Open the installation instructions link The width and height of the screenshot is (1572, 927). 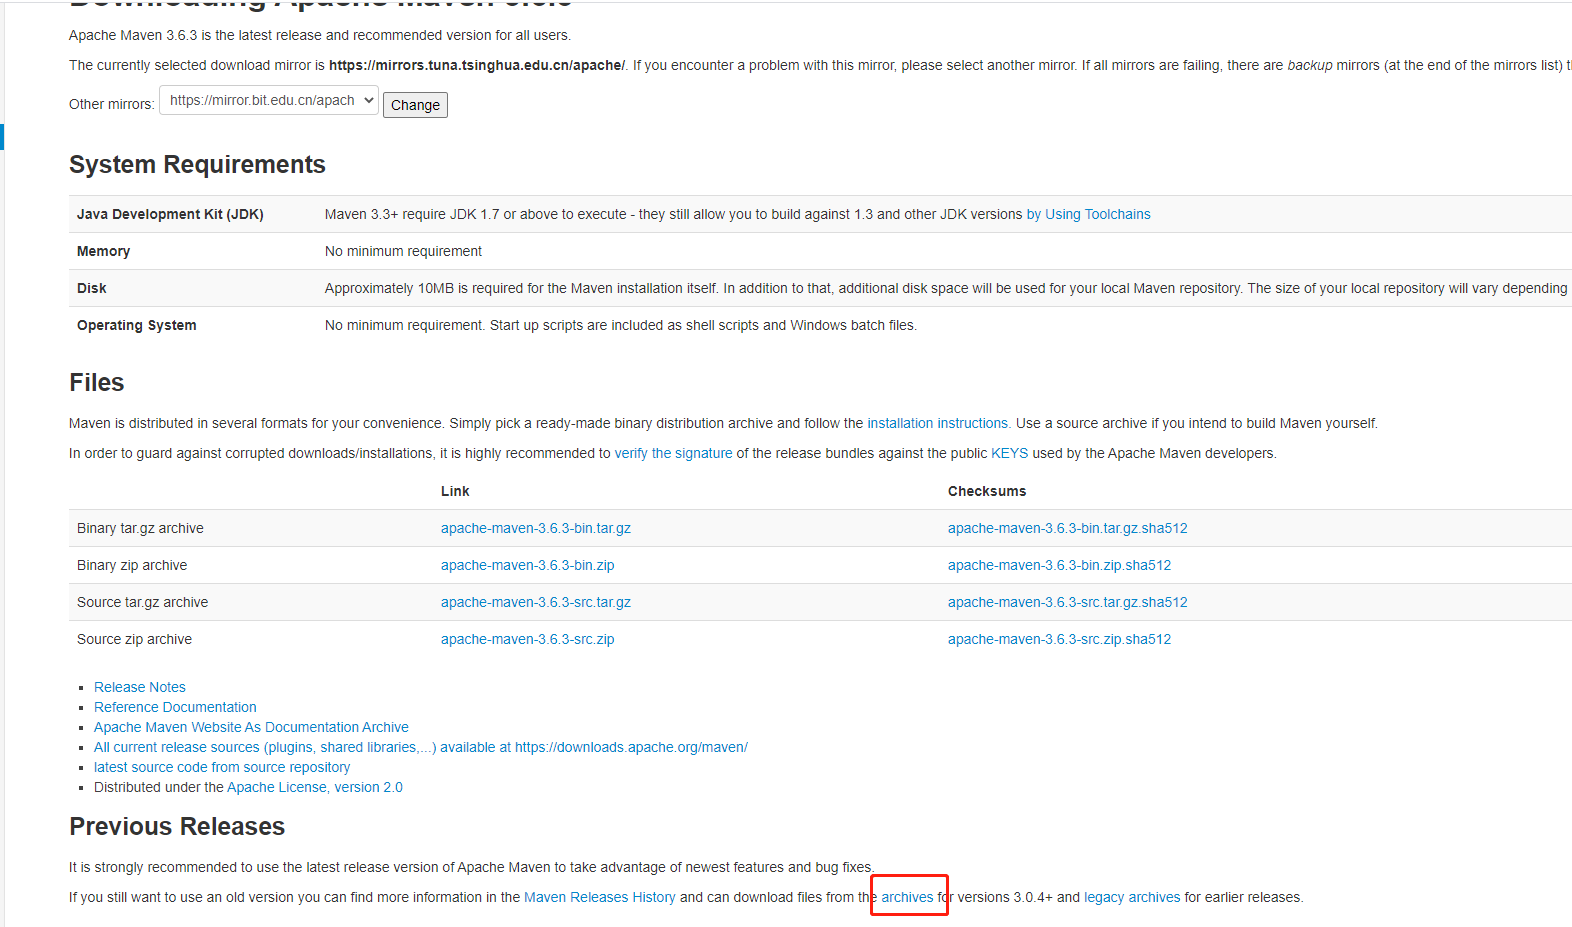coord(937,423)
